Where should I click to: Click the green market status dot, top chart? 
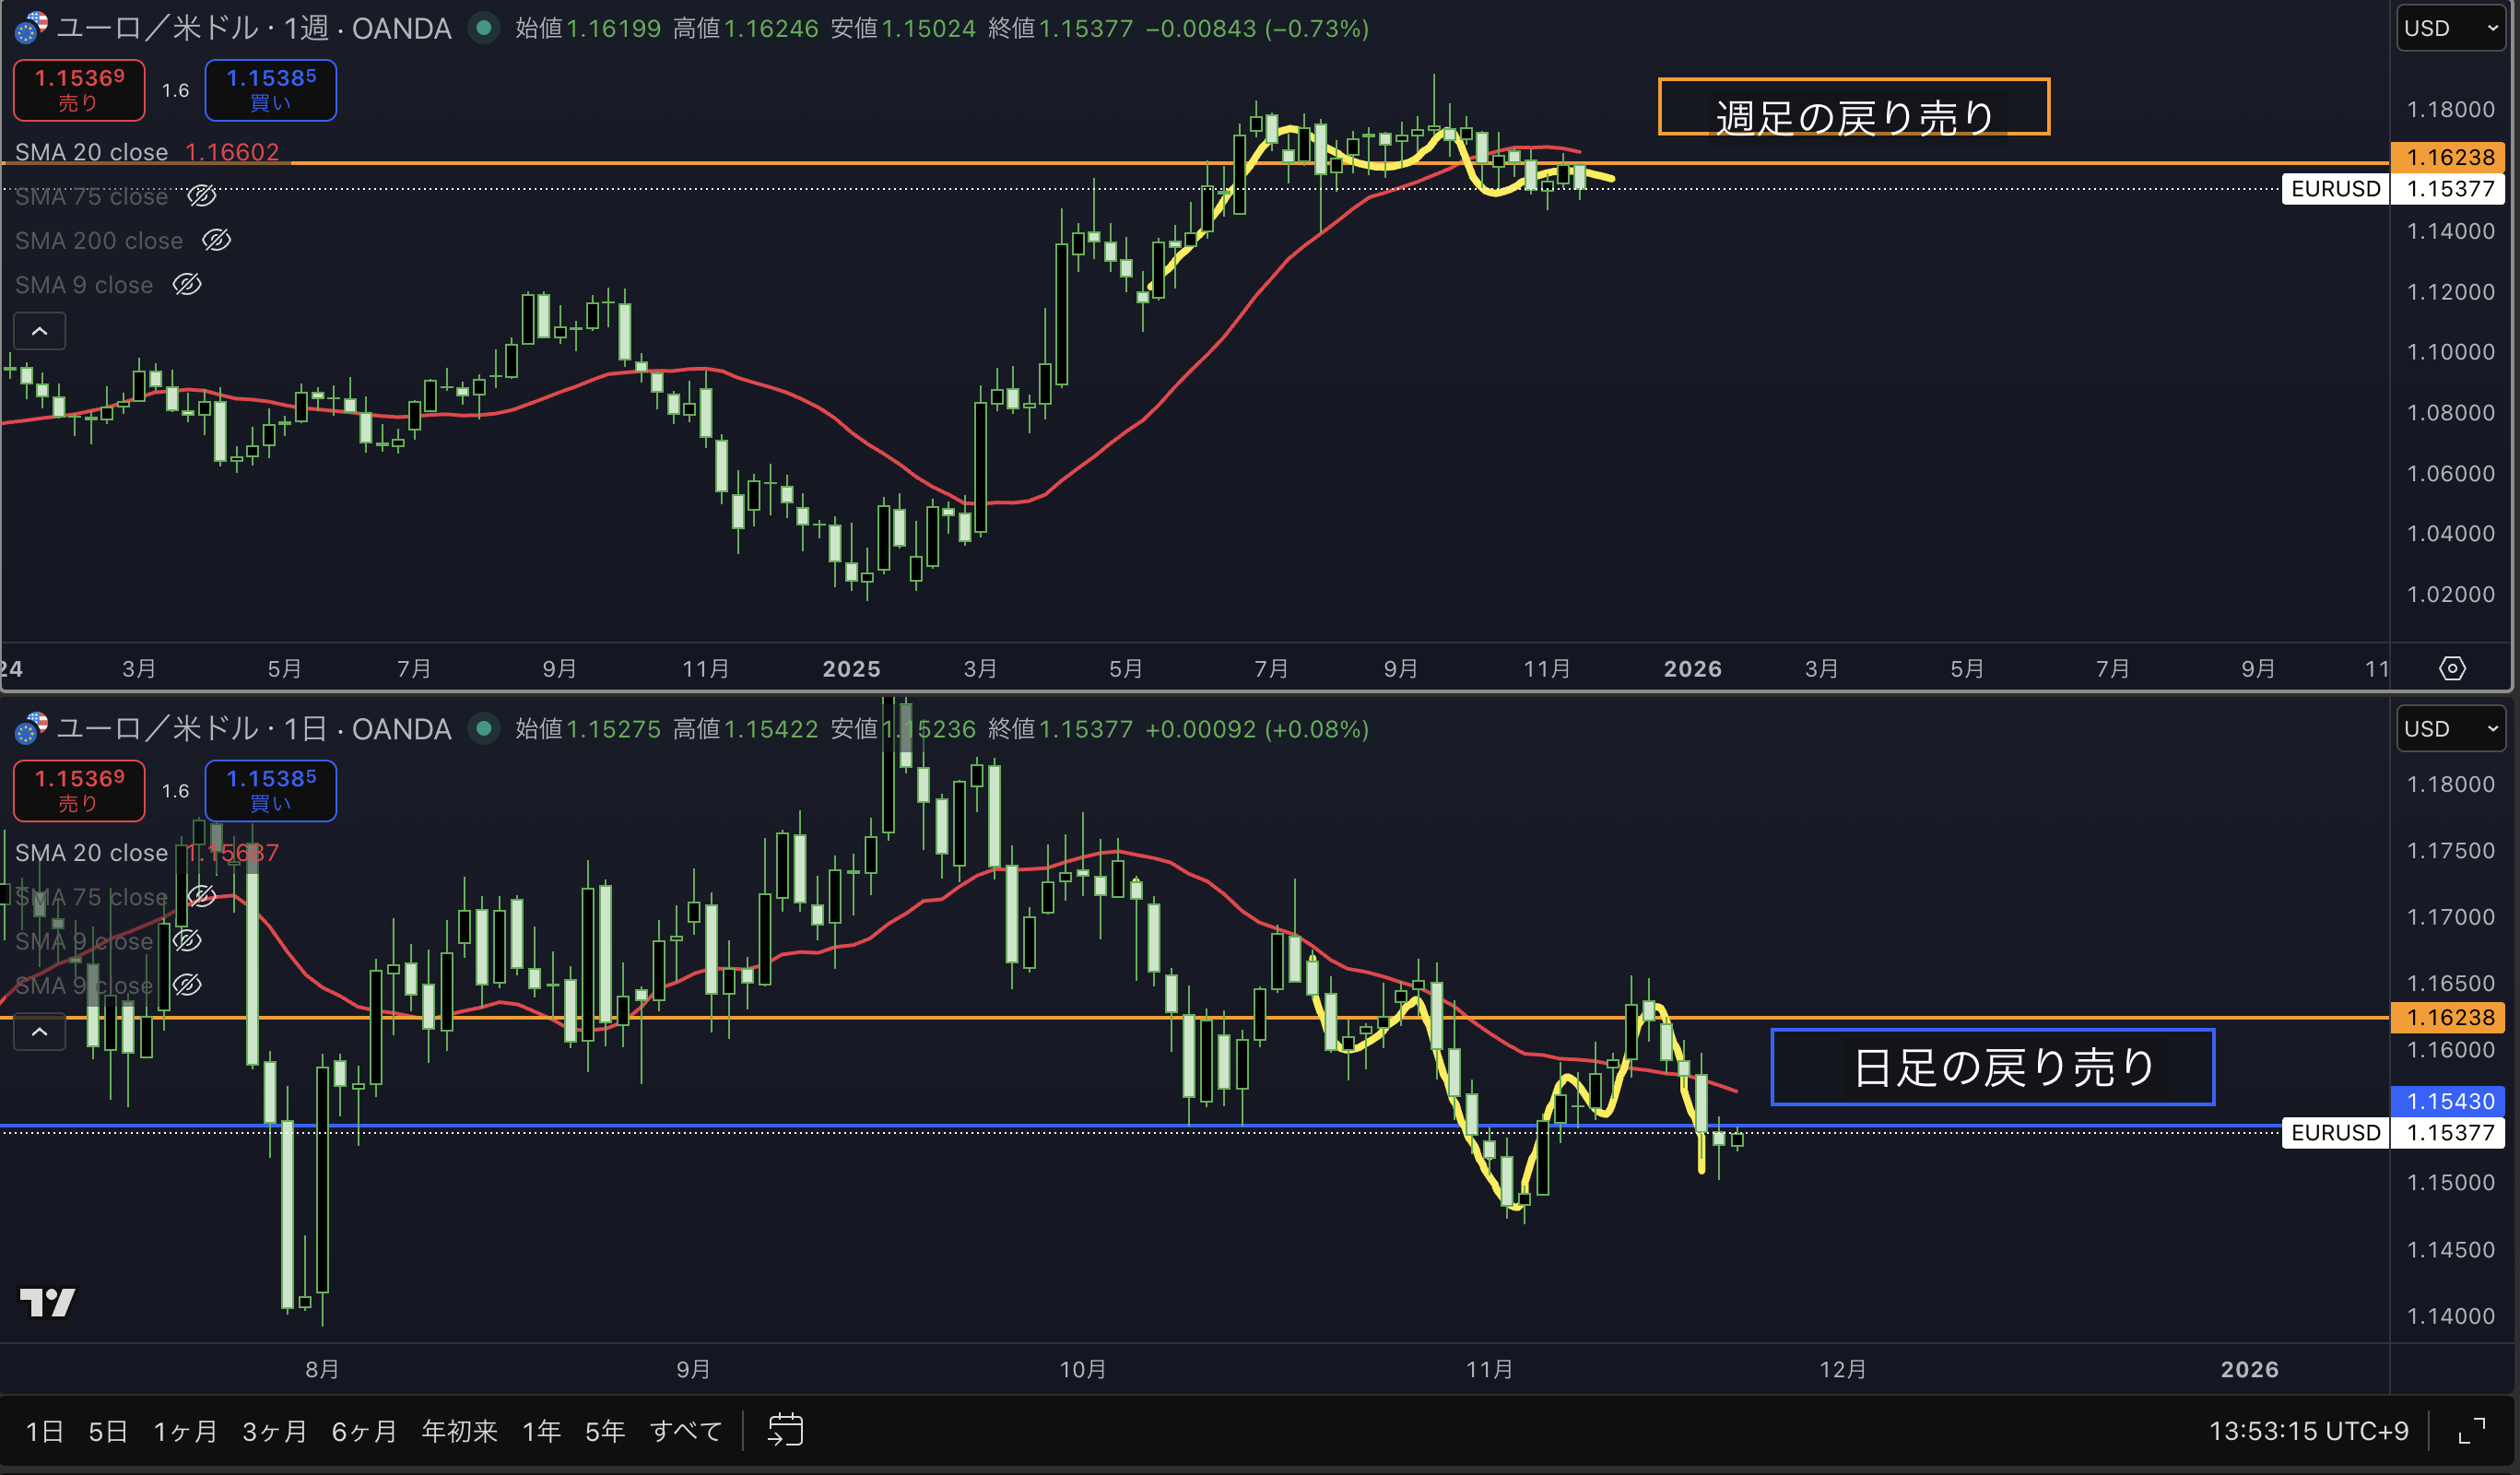(x=484, y=28)
